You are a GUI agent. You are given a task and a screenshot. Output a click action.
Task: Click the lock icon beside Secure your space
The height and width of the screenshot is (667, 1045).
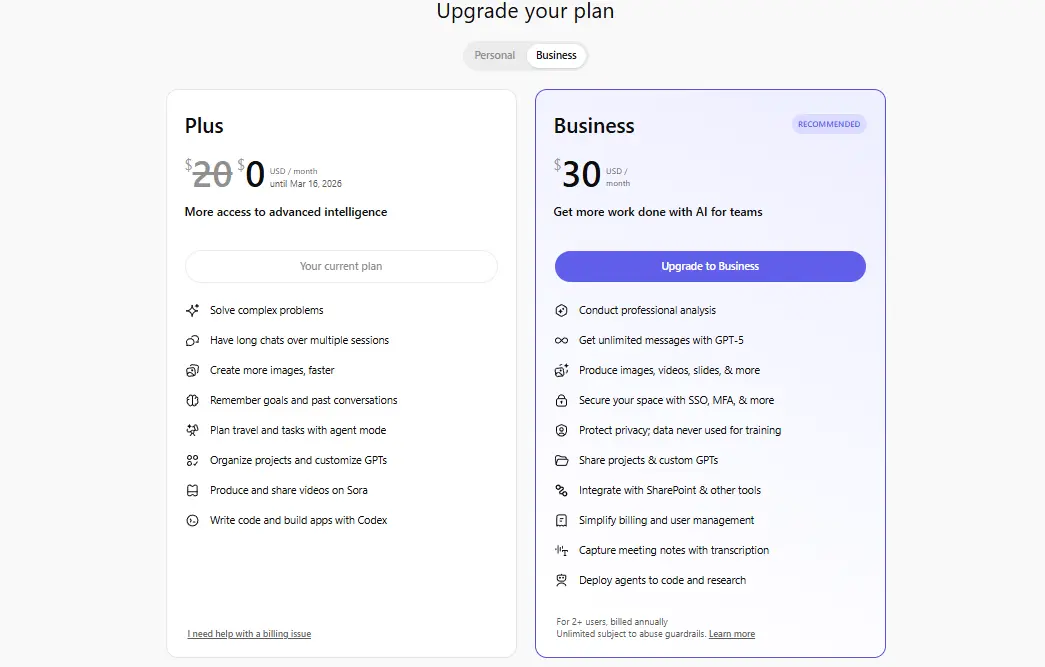562,400
